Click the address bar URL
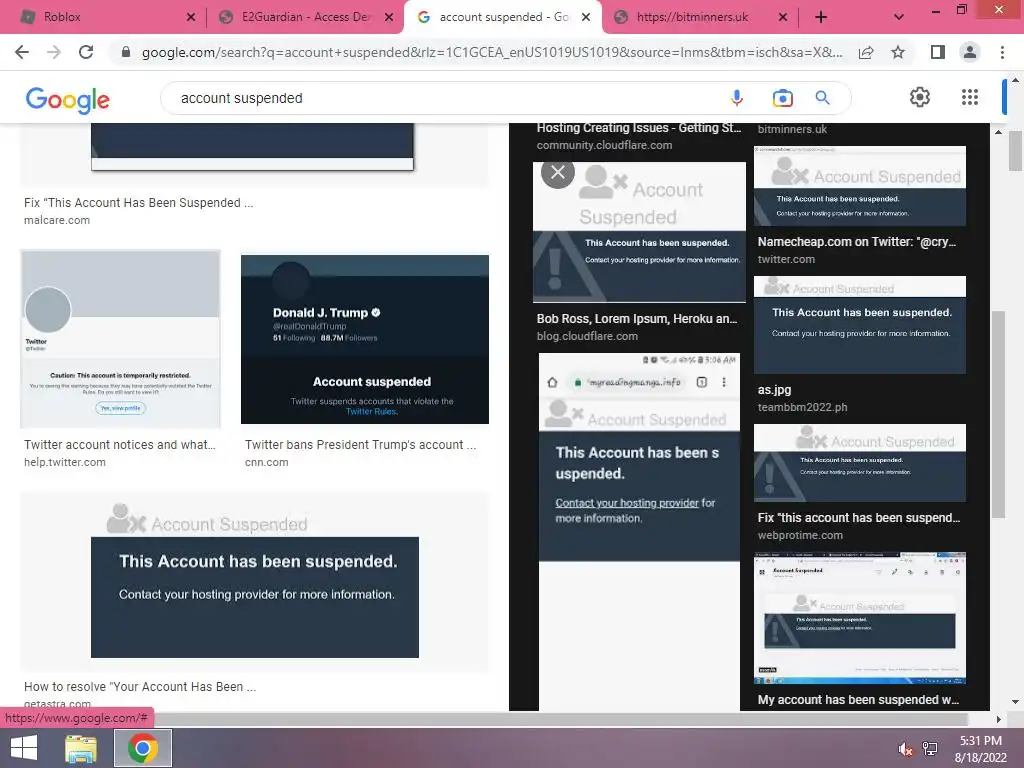The width and height of the screenshot is (1024, 768). click(491, 52)
